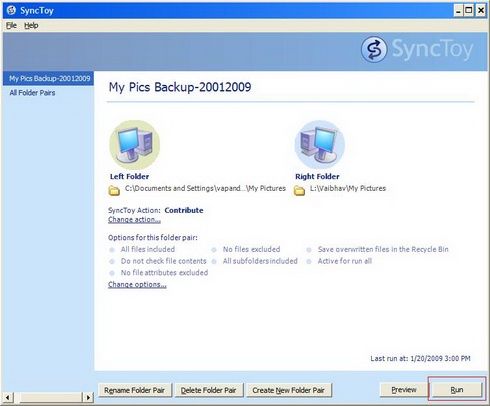Screen dimensions: 490x406
Task: Click Rename Folder Pair button
Action: point(135,390)
